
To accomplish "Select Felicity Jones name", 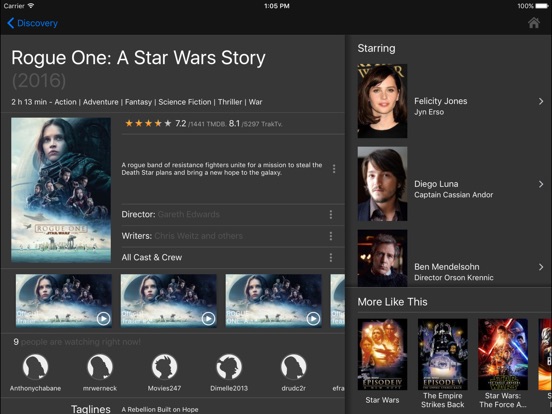I will pyautogui.click(x=441, y=101).
